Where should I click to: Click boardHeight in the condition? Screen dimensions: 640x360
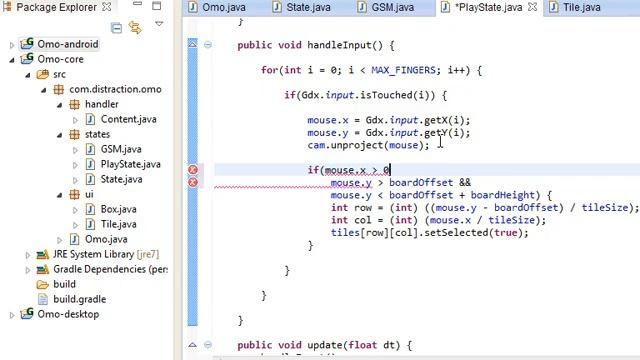[x=502, y=195]
